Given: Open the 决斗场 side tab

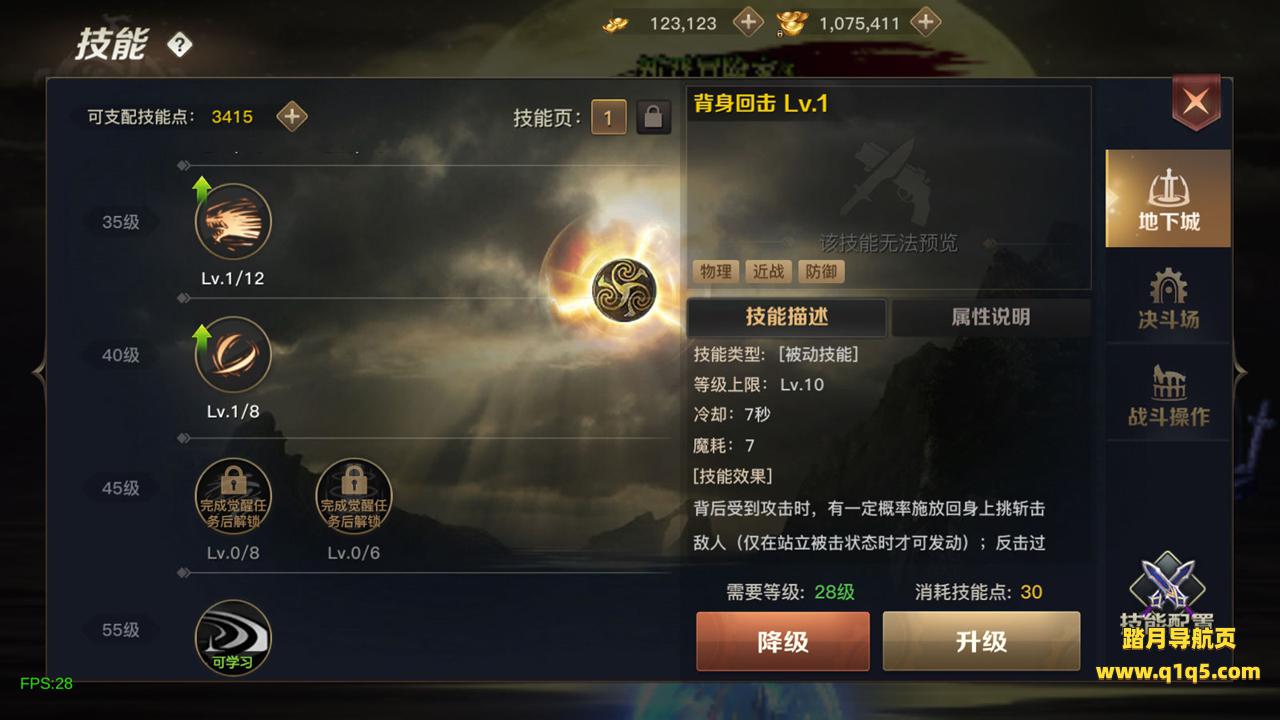Looking at the screenshot, I should 1168,299.
